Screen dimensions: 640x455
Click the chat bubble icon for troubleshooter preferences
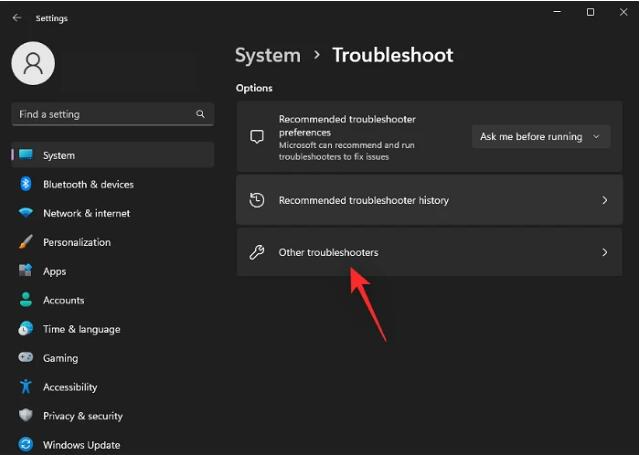coord(257,137)
